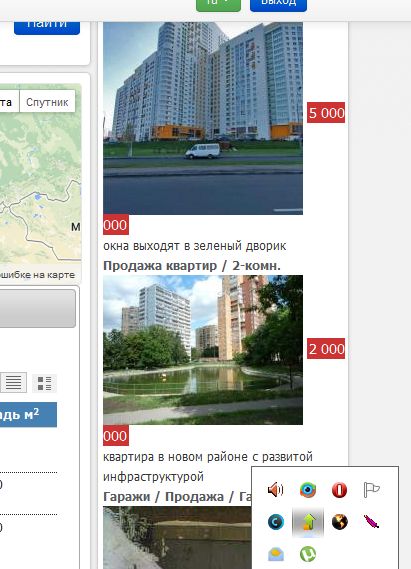Sort by the площадь м² column header

pyautogui.click(x=28, y=414)
